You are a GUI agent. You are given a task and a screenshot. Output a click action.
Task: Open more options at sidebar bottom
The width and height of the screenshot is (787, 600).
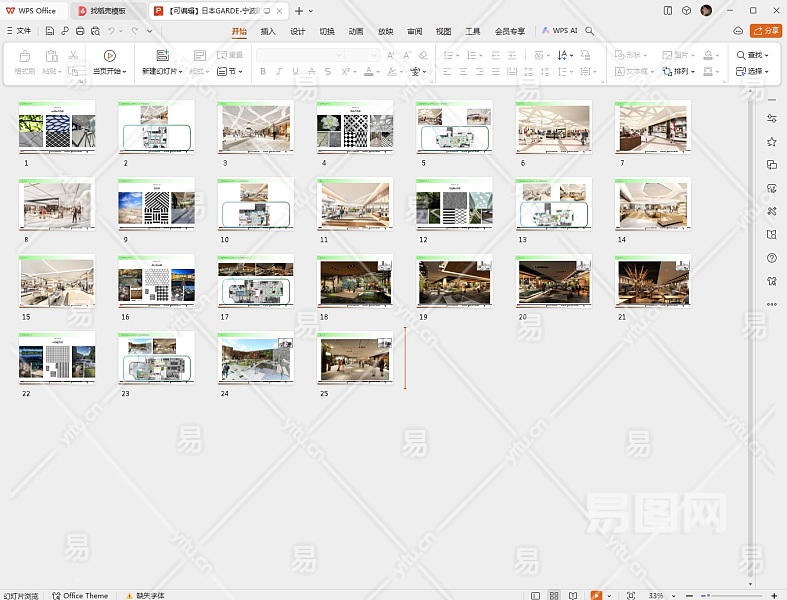click(771, 304)
